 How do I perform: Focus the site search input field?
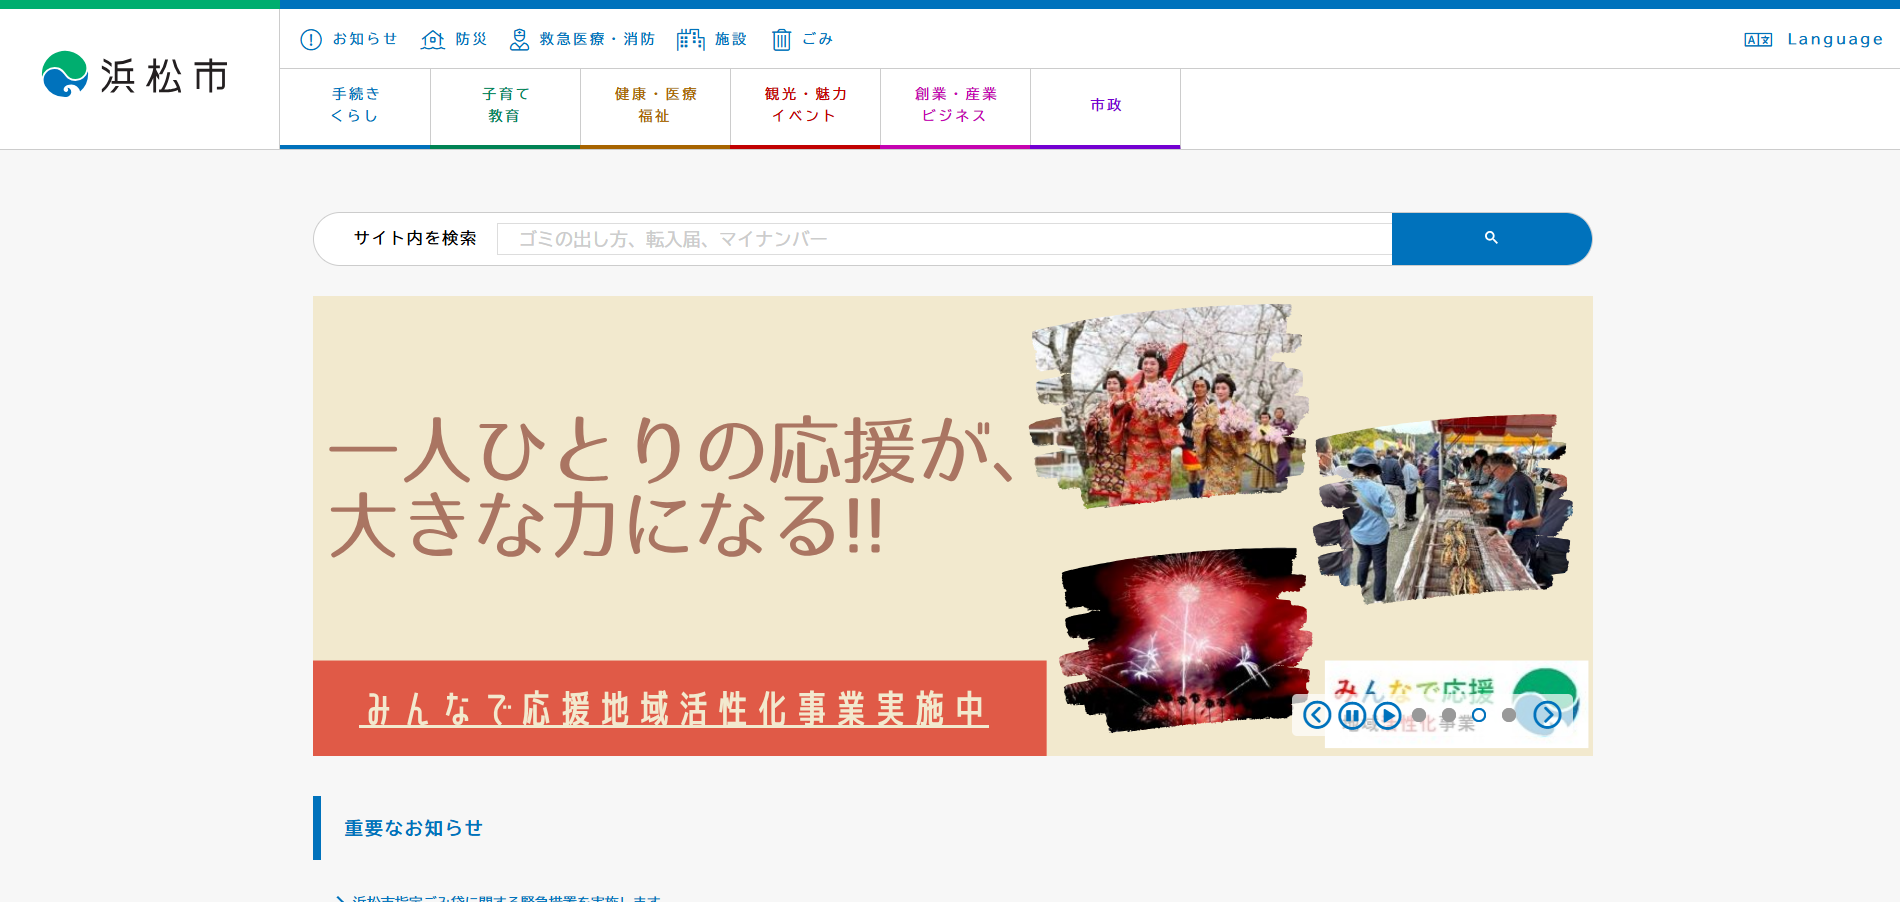pos(944,239)
